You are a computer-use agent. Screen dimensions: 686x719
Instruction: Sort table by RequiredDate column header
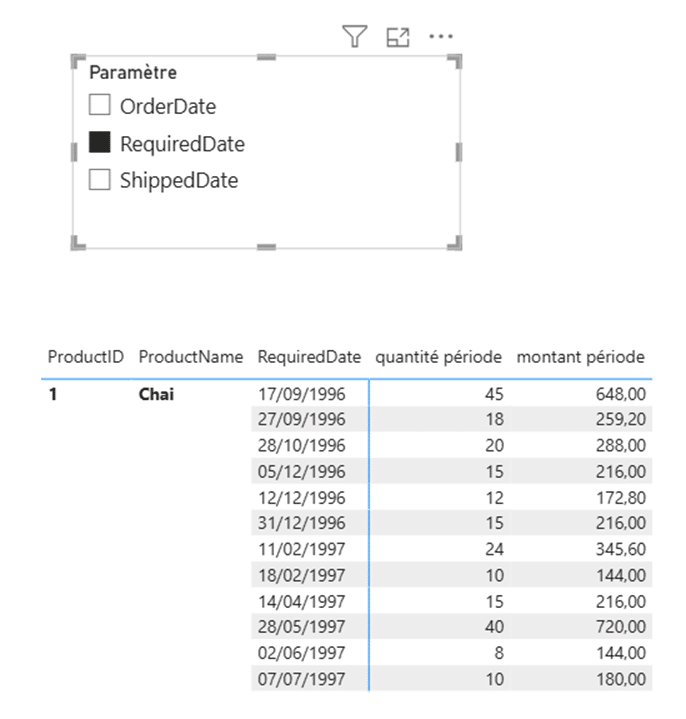[309, 357]
